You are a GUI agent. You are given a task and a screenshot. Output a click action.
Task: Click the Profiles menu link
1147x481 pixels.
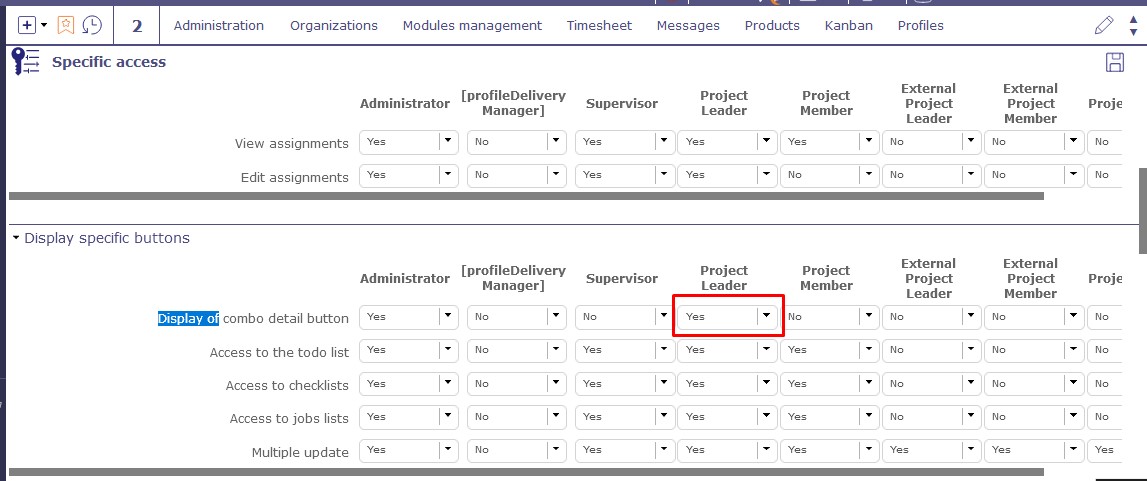pyautogui.click(x=920, y=25)
